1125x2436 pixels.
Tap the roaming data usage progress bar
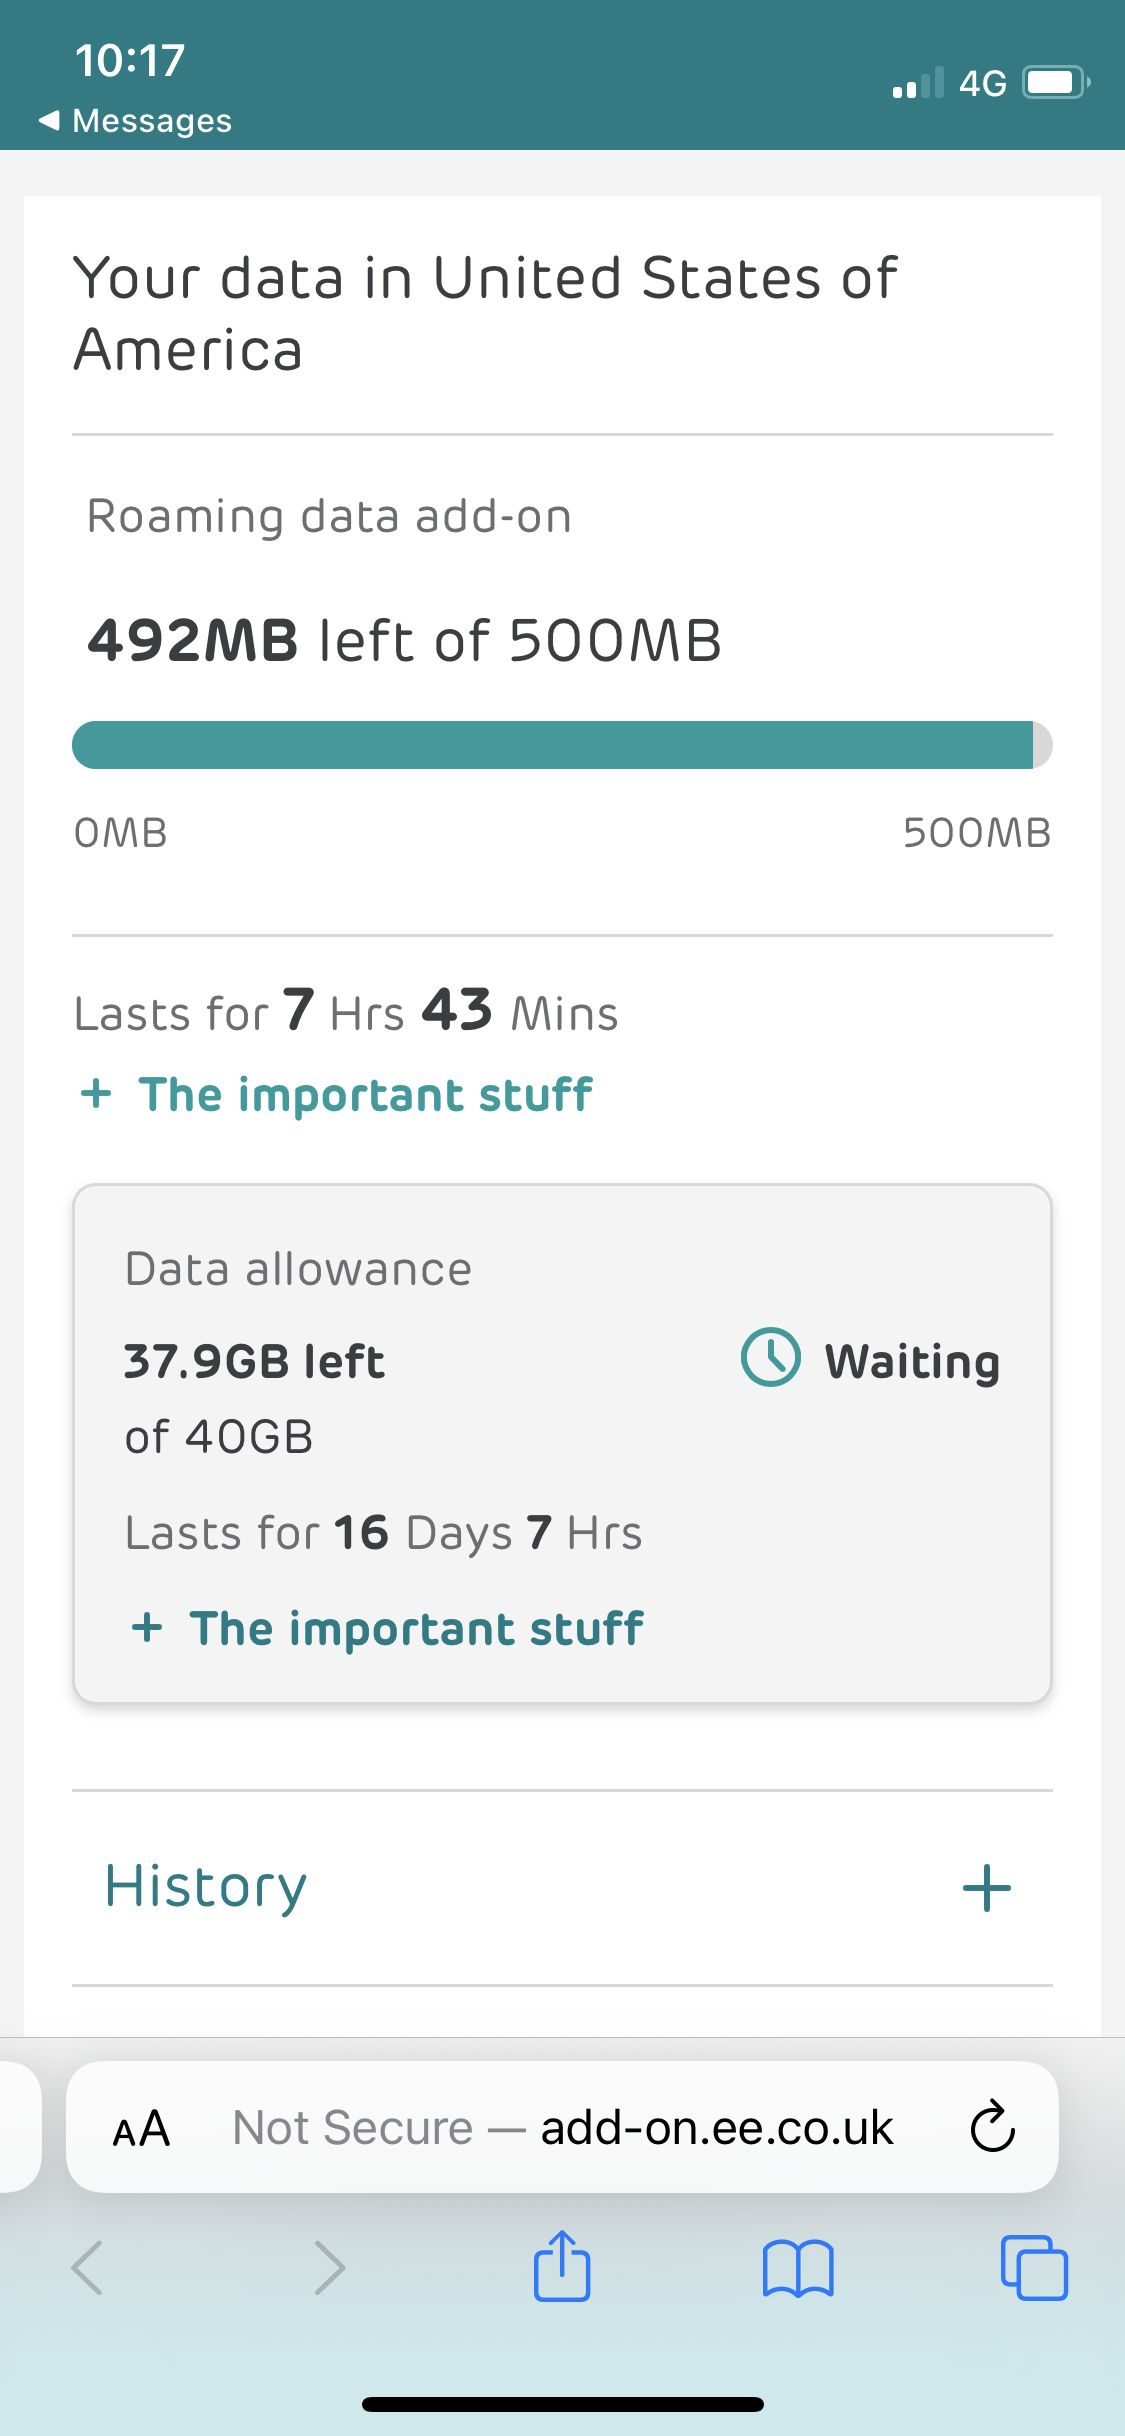pos(562,745)
